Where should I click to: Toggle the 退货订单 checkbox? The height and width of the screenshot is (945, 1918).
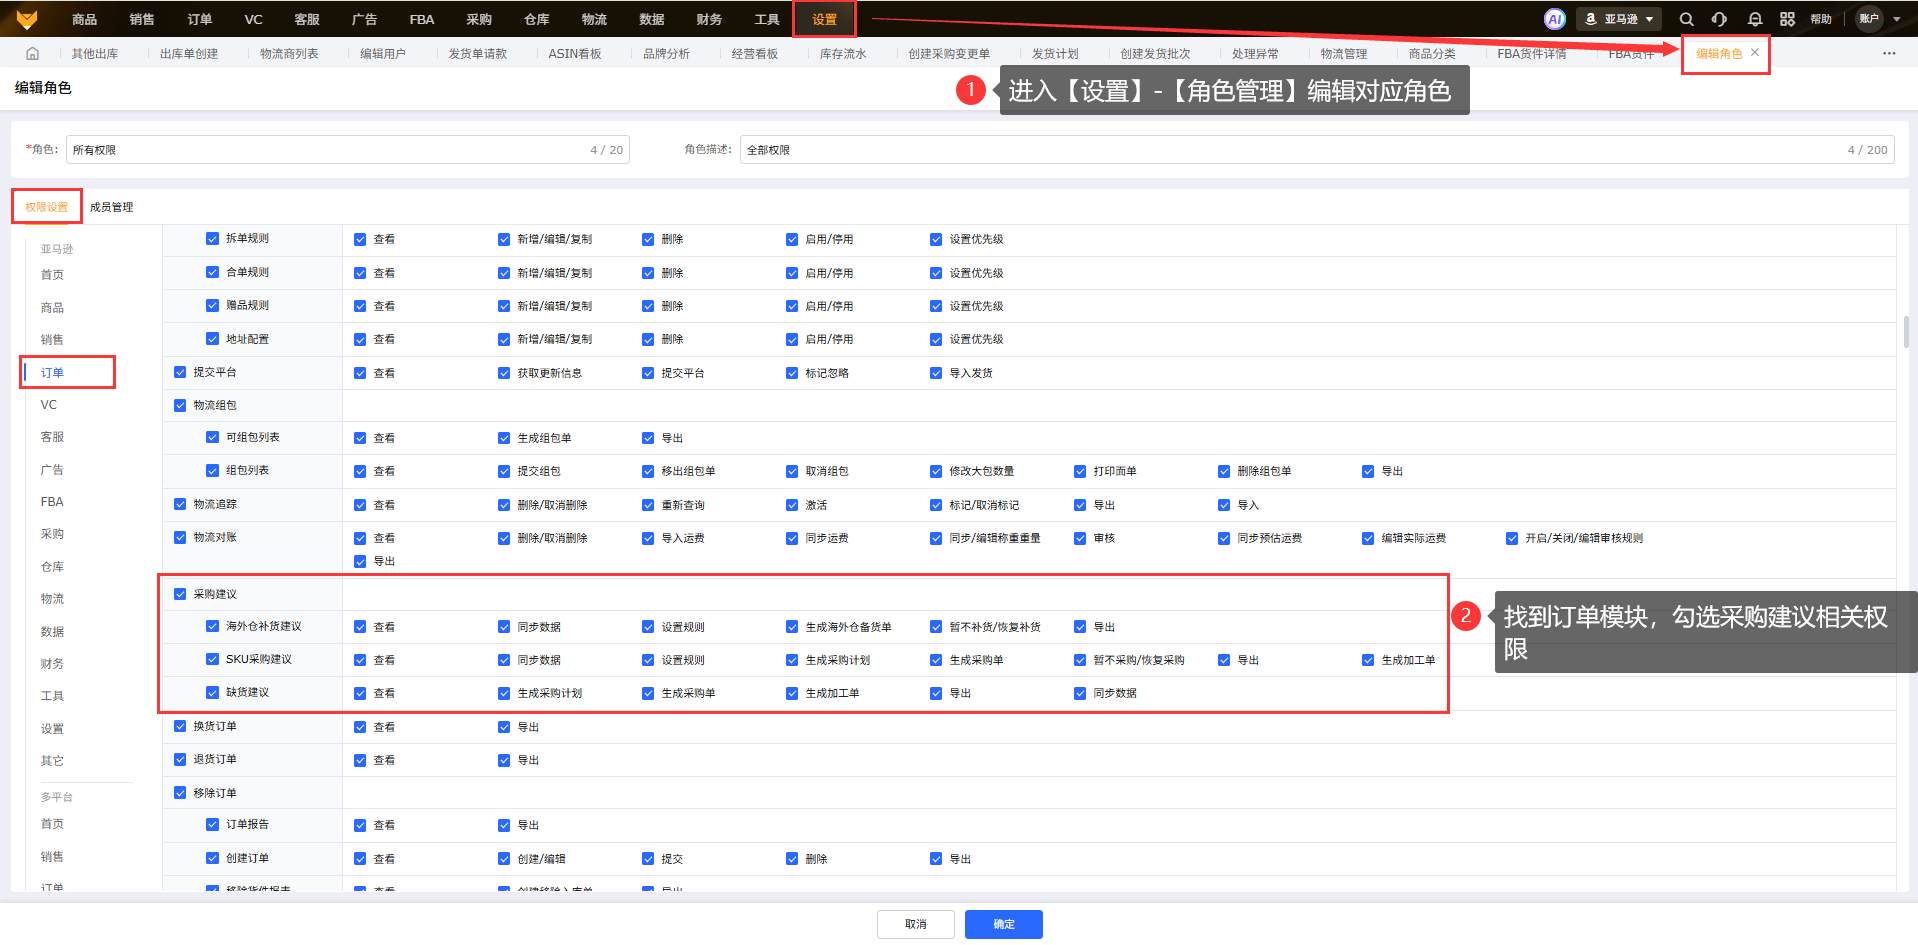click(x=180, y=760)
